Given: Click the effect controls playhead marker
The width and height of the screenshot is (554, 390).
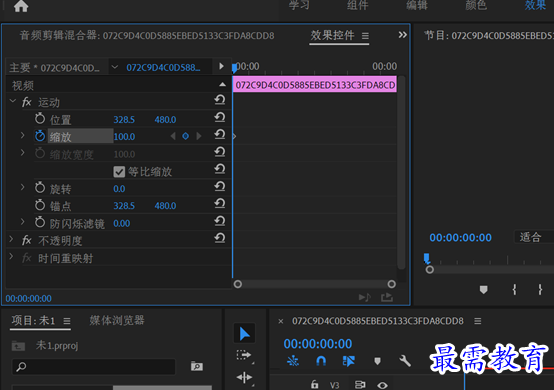Looking at the screenshot, I should (x=235, y=67).
